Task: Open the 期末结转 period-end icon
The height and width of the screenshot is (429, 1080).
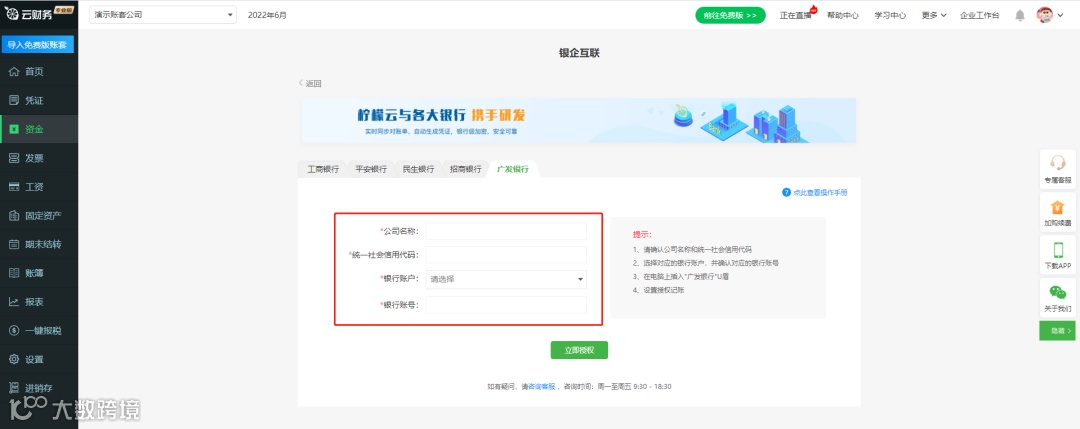Action: [14, 244]
